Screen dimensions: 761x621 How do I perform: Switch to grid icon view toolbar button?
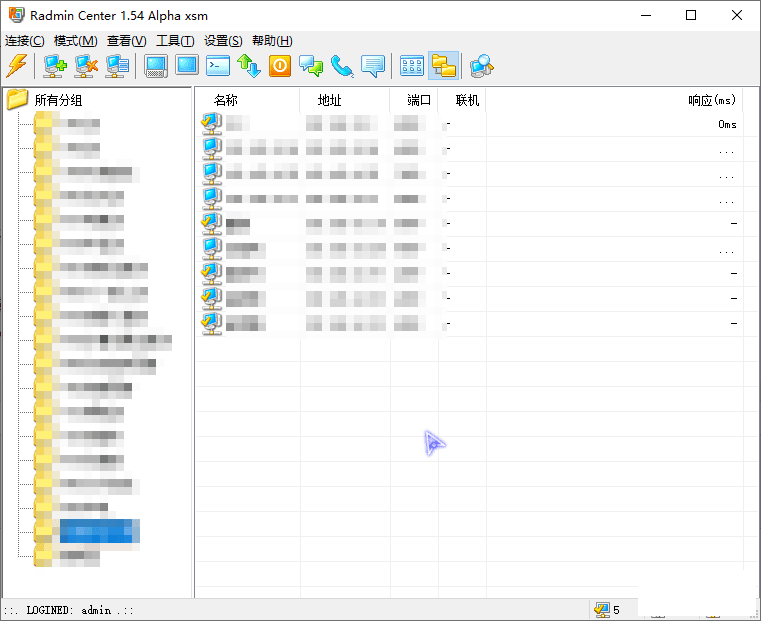[x=412, y=65]
